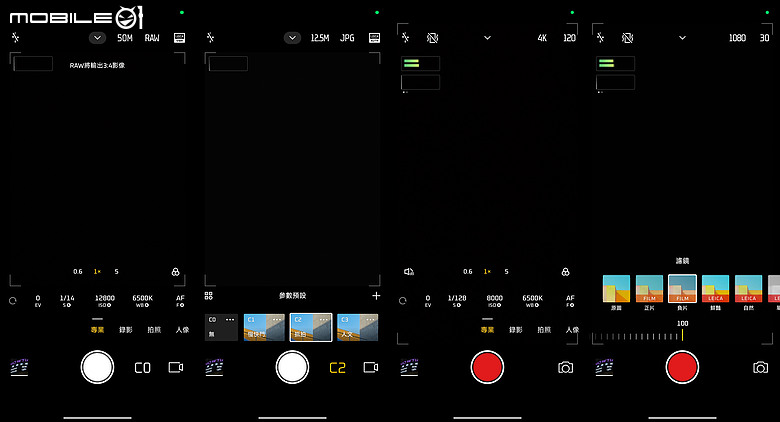Reset parameters beside the 1/128 shutter
Image resolution: width=780 pixels, height=422 pixels.
403,301
